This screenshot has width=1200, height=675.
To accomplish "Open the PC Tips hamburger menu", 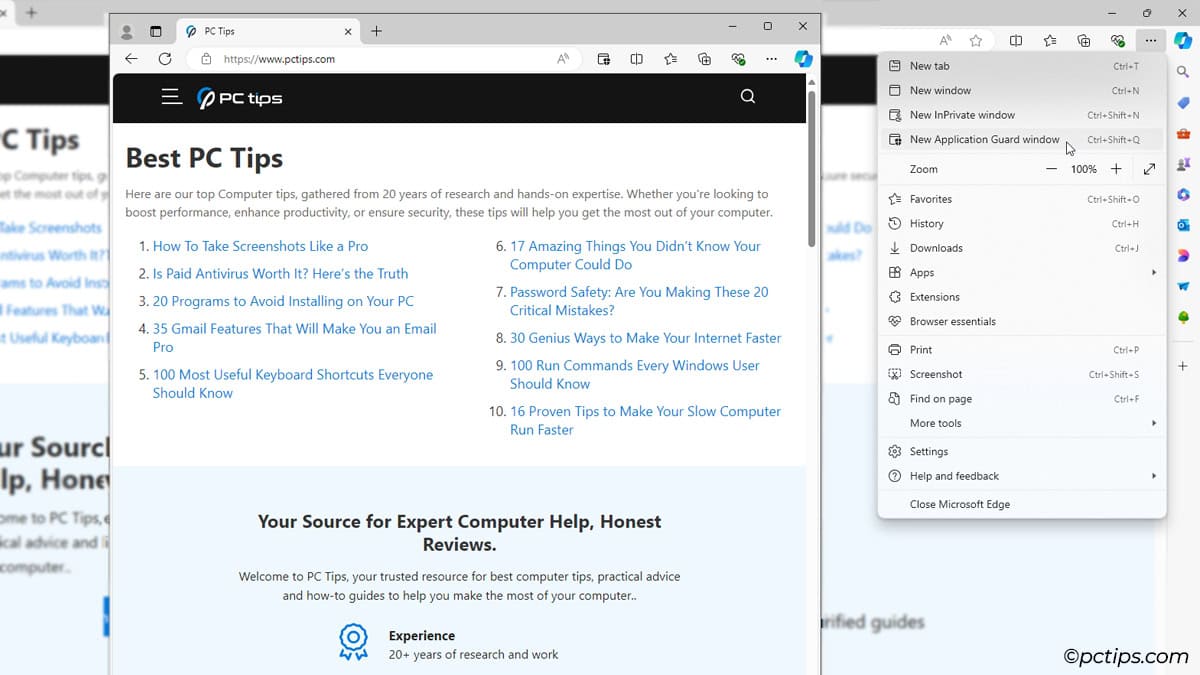I will tap(172, 97).
